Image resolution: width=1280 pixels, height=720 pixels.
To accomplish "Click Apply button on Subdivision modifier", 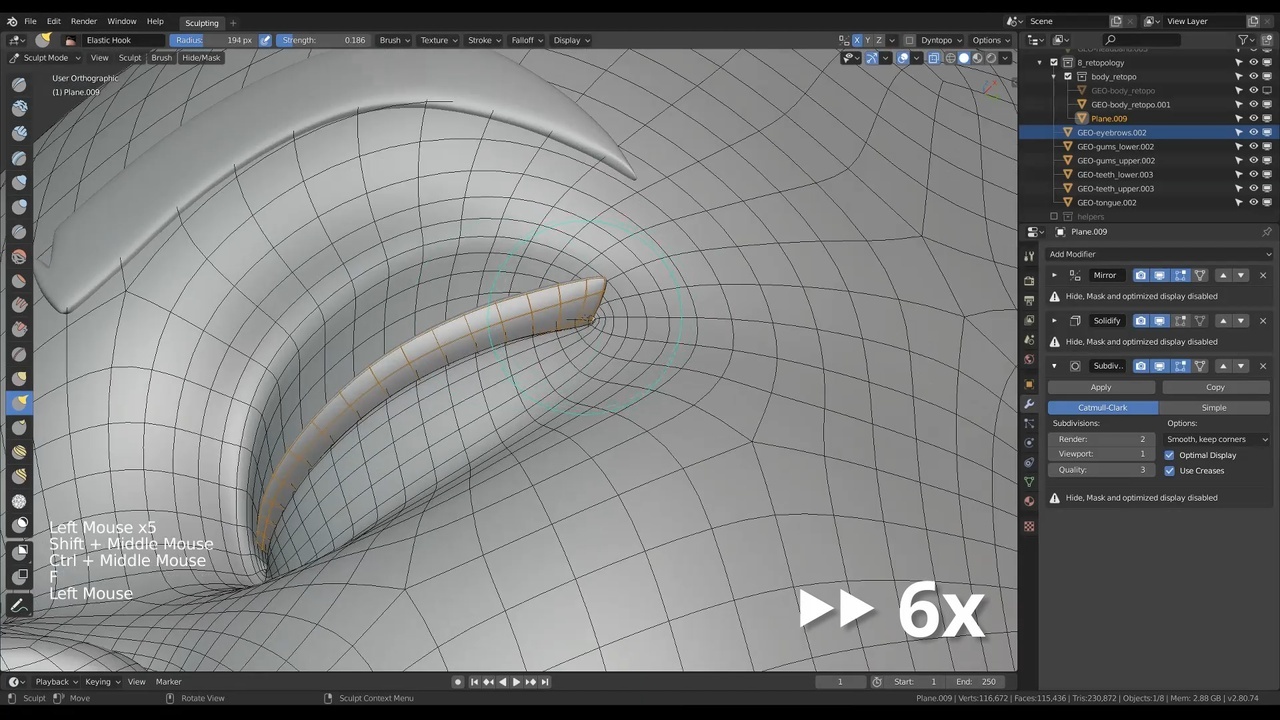I will [1101, 387].
